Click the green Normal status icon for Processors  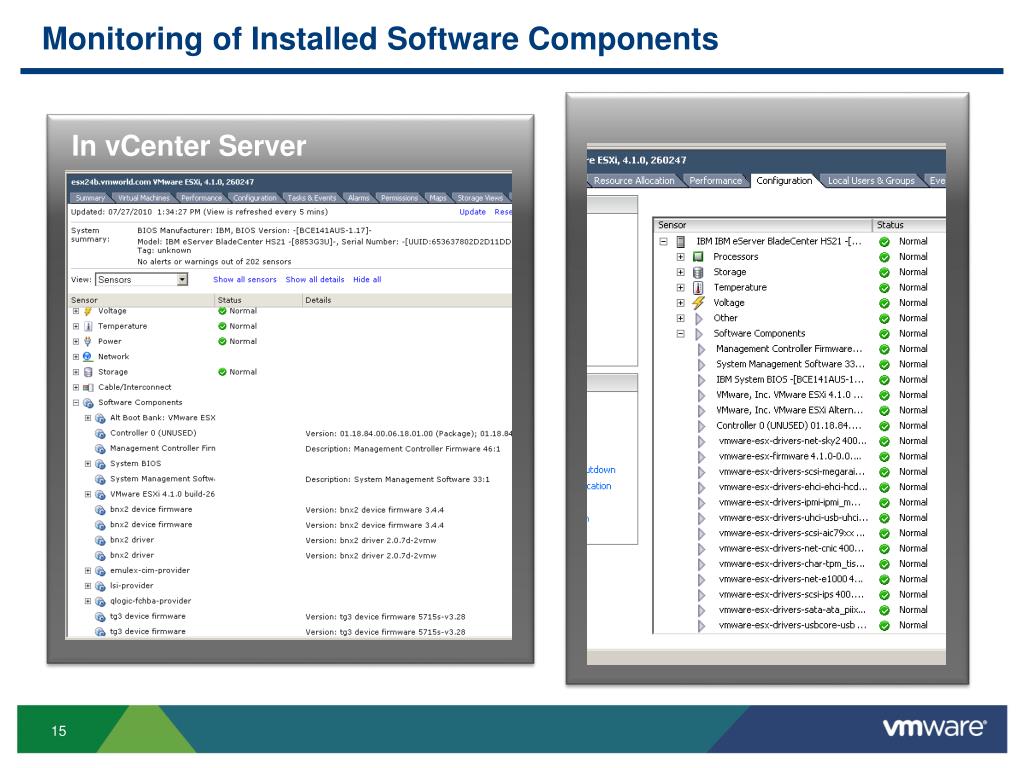point(884,257)
